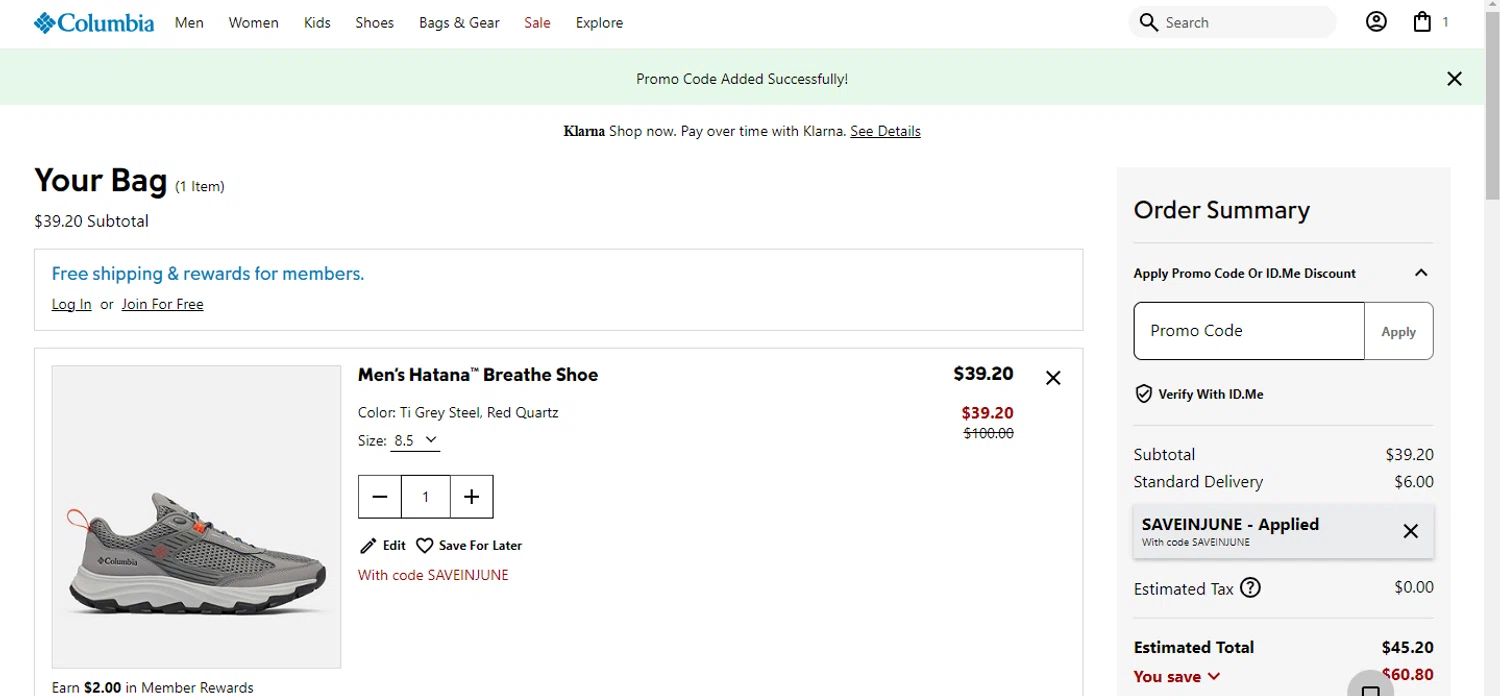
Task: Save shoe for later with heart
Action: 425,546
